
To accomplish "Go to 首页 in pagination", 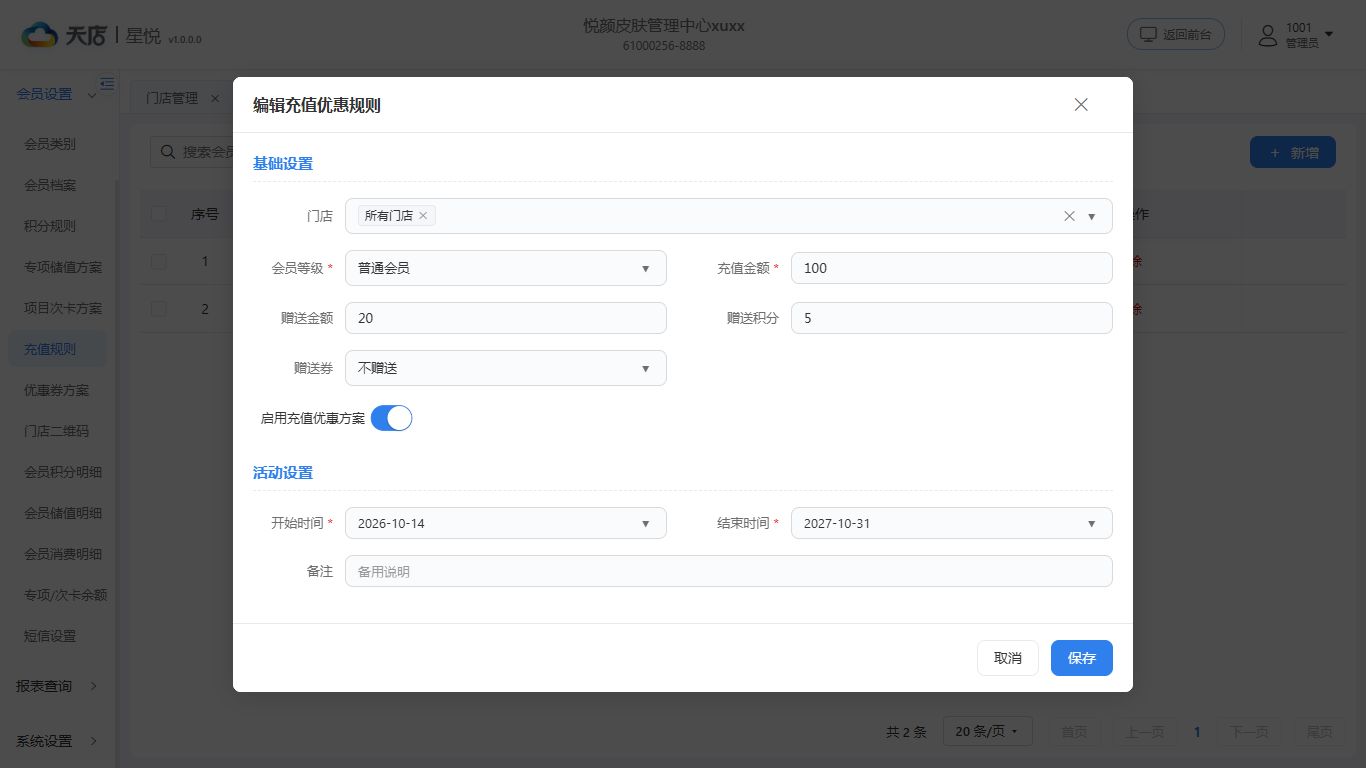I will [1074, 732].
